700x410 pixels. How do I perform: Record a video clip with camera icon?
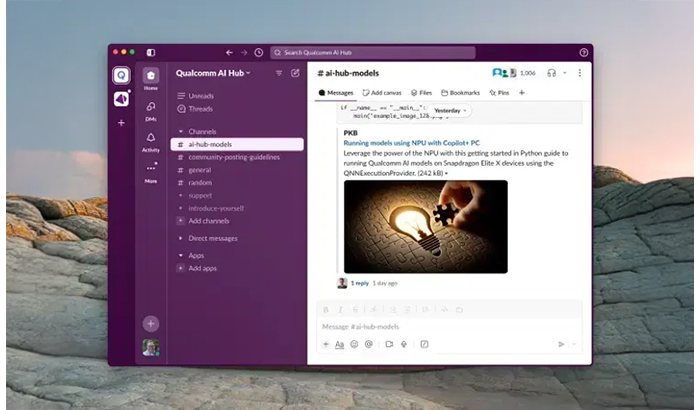[389, 344]
